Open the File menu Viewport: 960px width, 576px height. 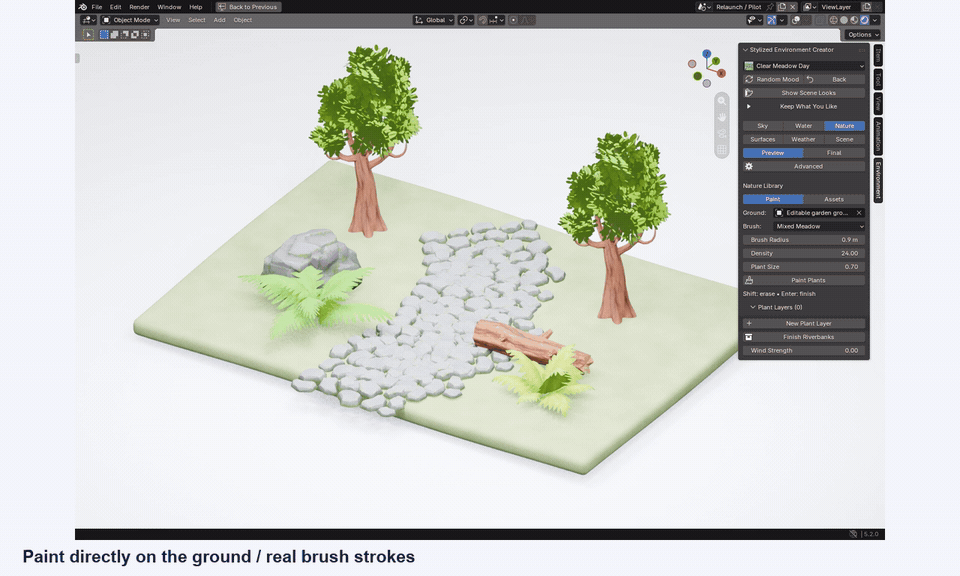point(97,7)
